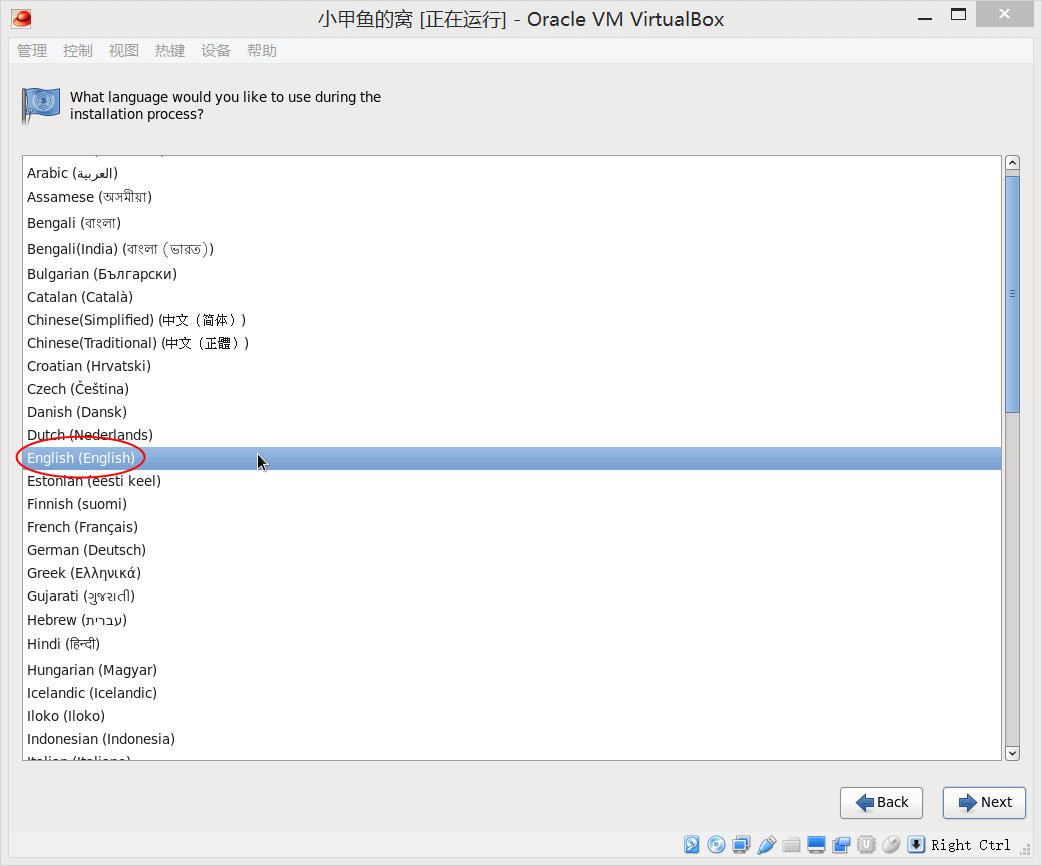Select German (Deutsch) in the list
Viewport: 1042px width, 866px height.
click(x=86, y=550)
